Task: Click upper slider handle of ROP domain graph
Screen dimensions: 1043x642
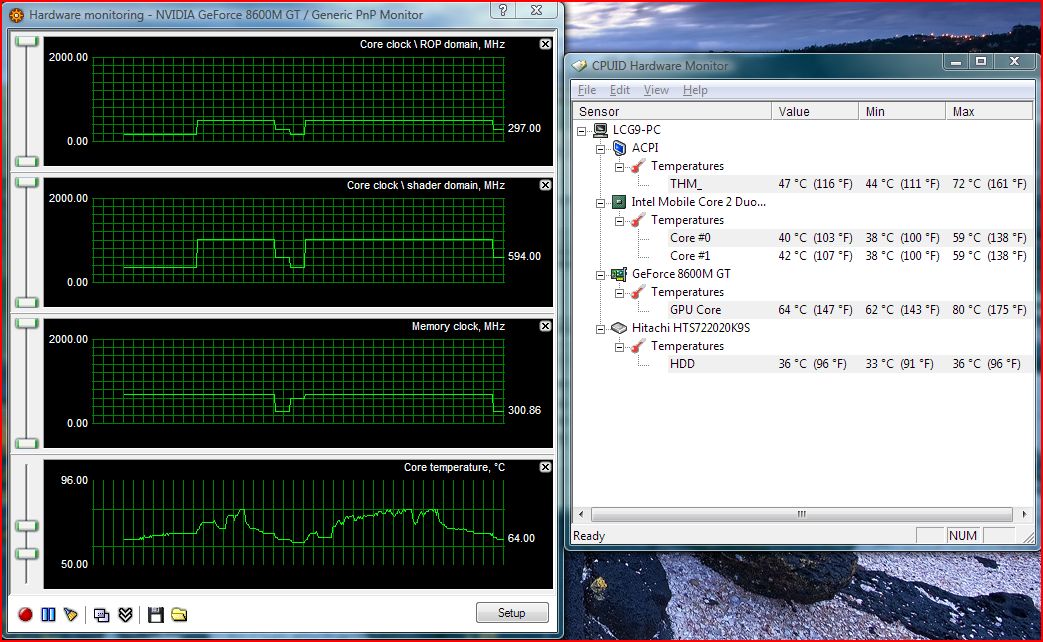Action: point(27,42)
